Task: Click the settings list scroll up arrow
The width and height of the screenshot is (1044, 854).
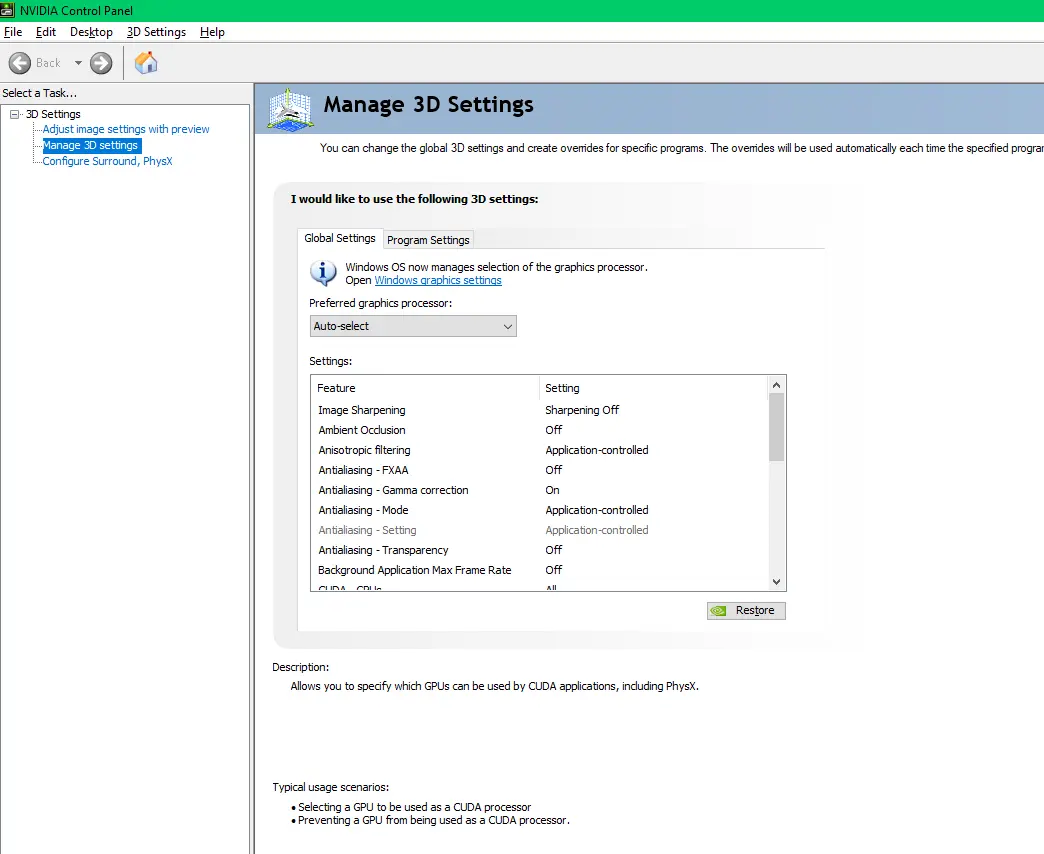Action: 776,385
